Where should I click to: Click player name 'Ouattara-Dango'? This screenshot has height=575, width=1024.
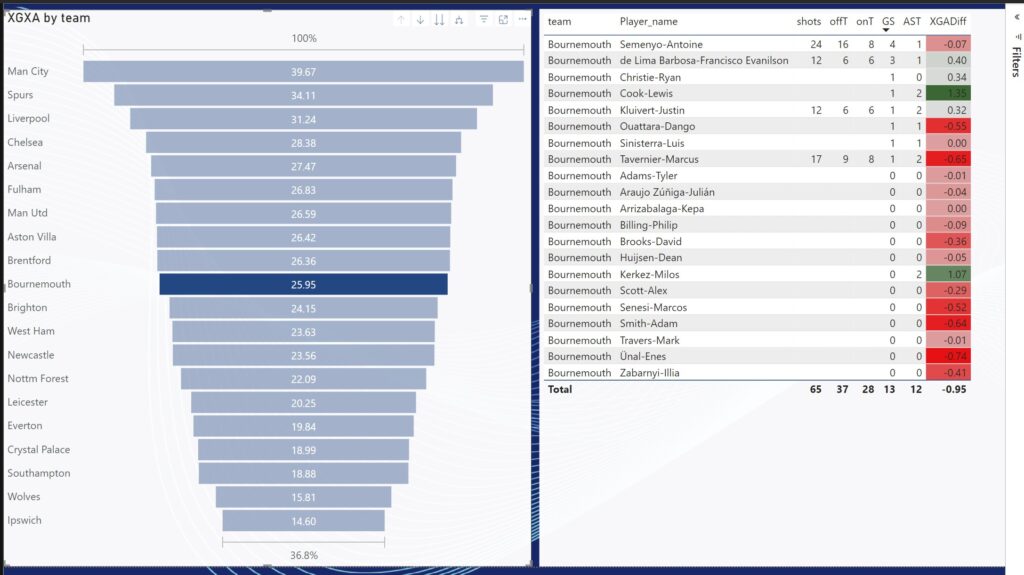[657, 126]
